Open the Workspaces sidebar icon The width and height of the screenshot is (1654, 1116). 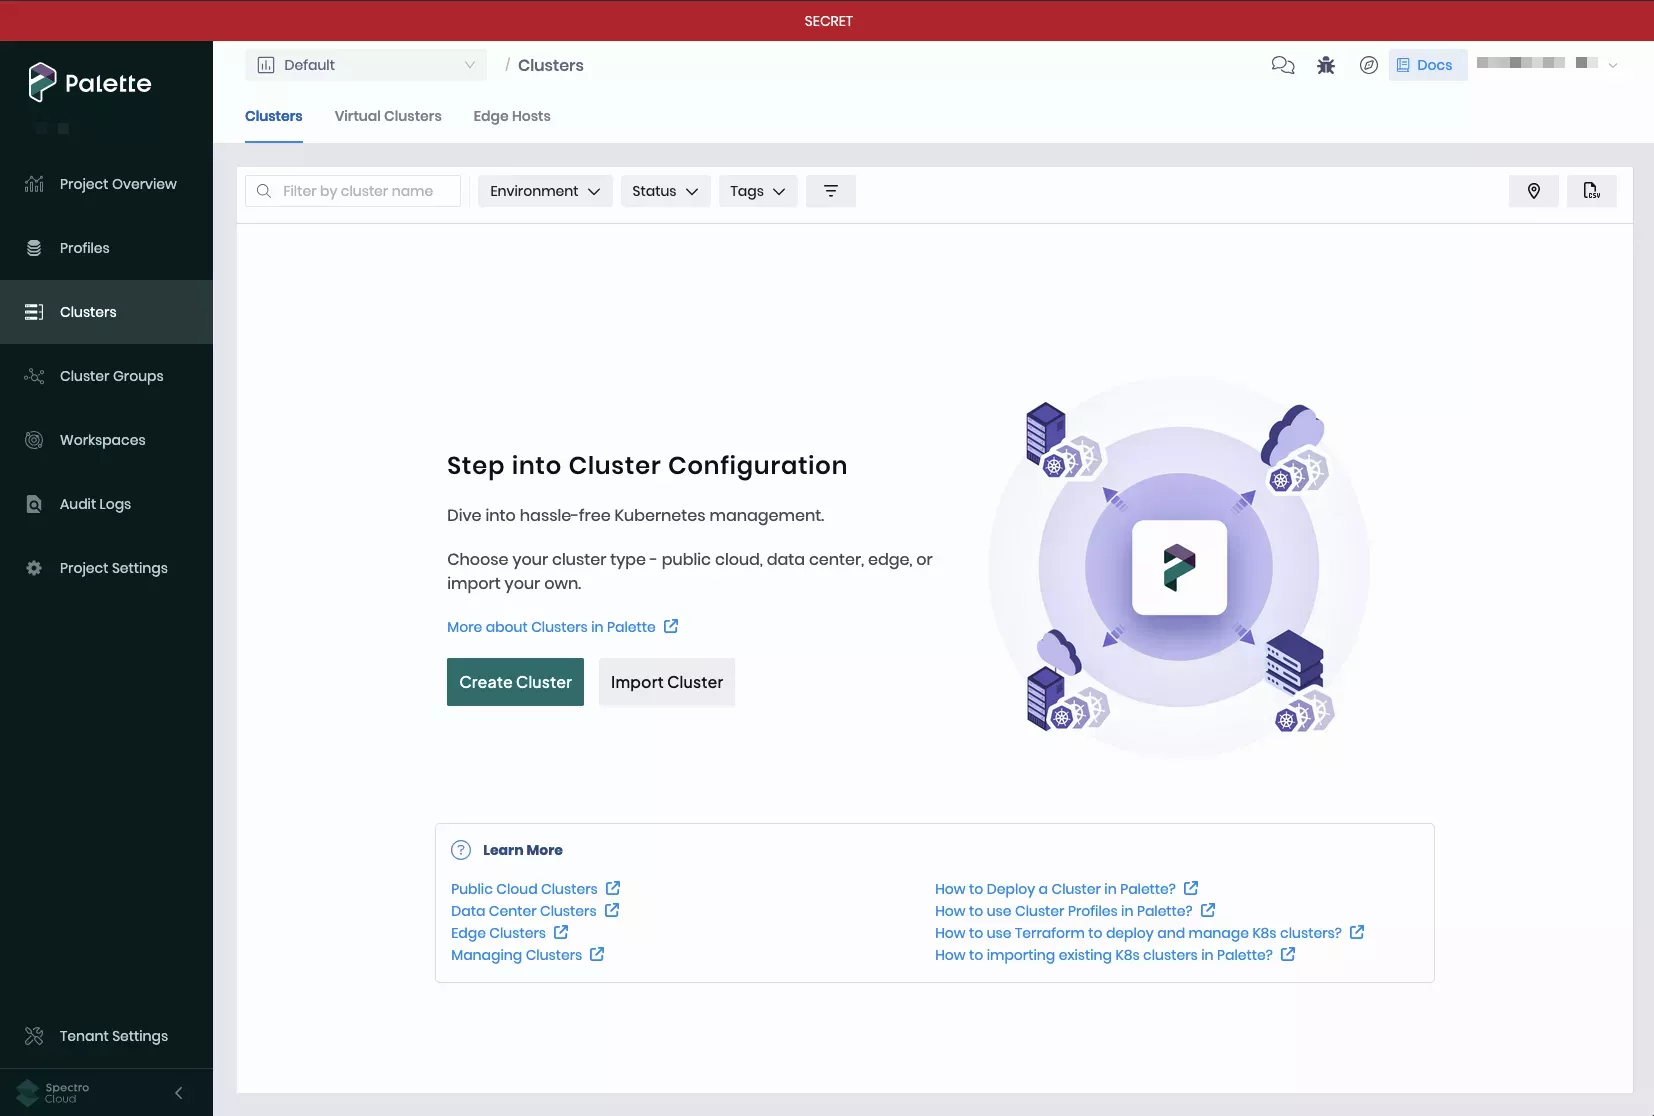coord(35,440)
